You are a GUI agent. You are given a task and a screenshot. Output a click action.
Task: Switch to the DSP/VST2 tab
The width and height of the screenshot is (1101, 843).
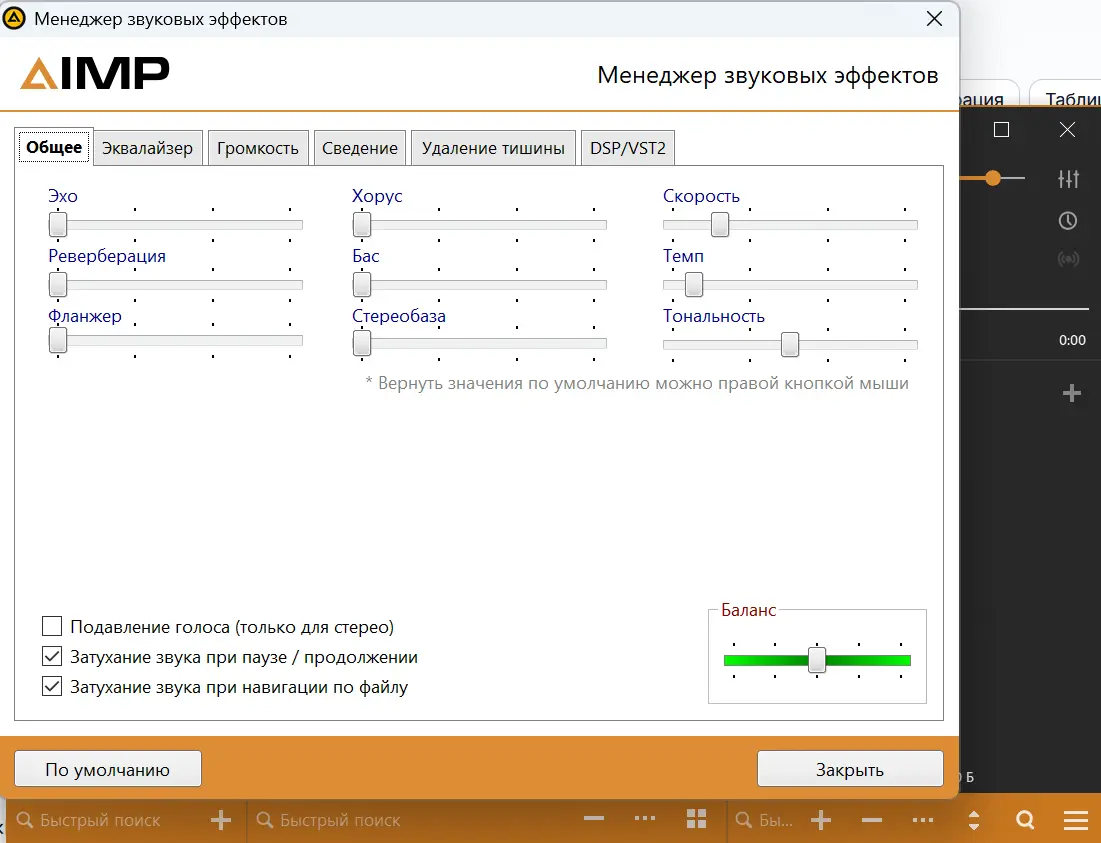coord(628,148)
